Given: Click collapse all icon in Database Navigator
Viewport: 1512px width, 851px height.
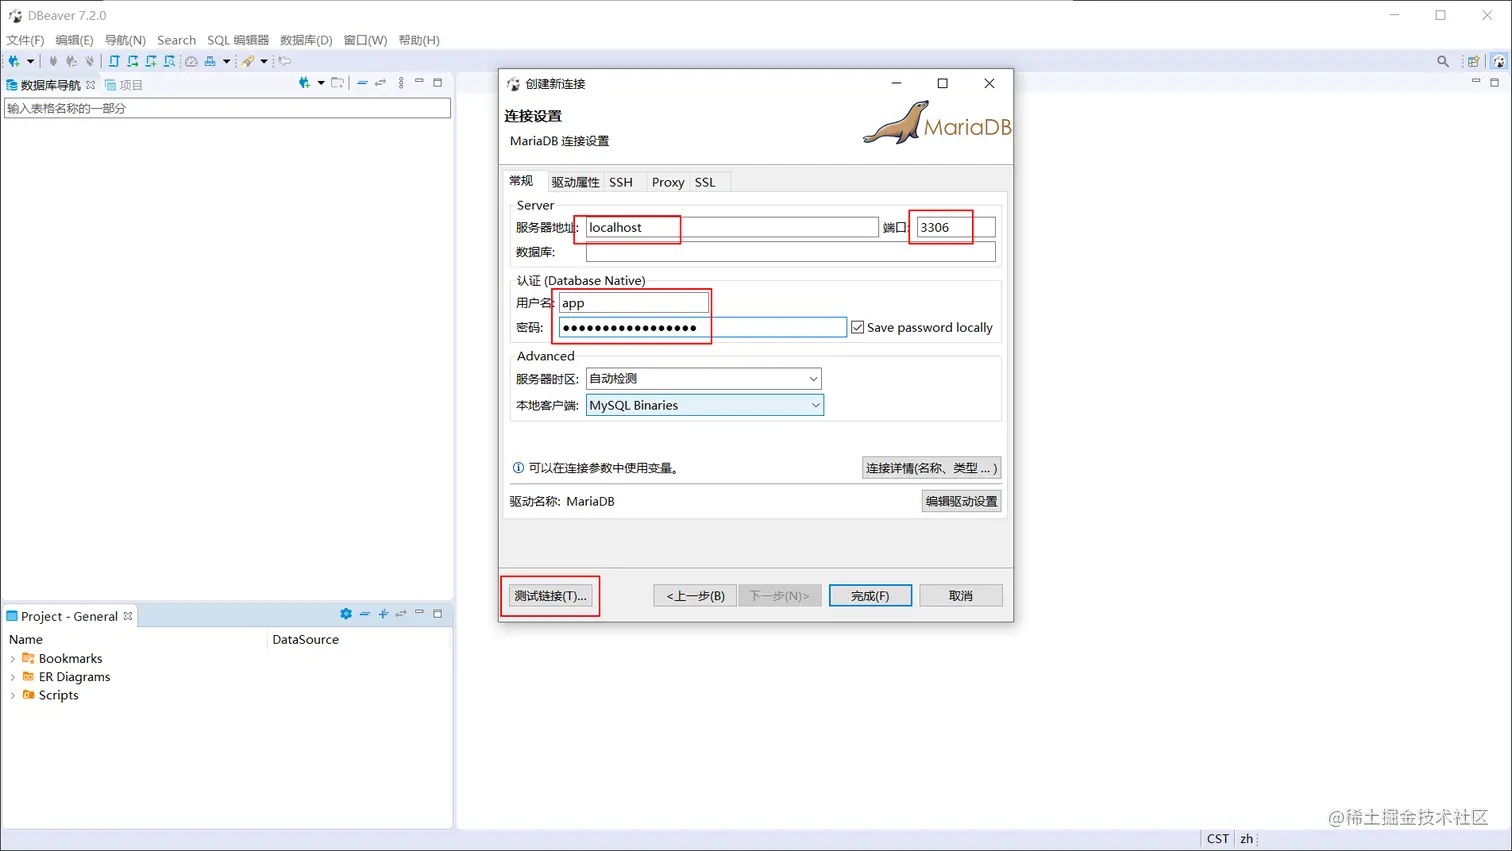Looking at the screenshot, I should 362,83.
